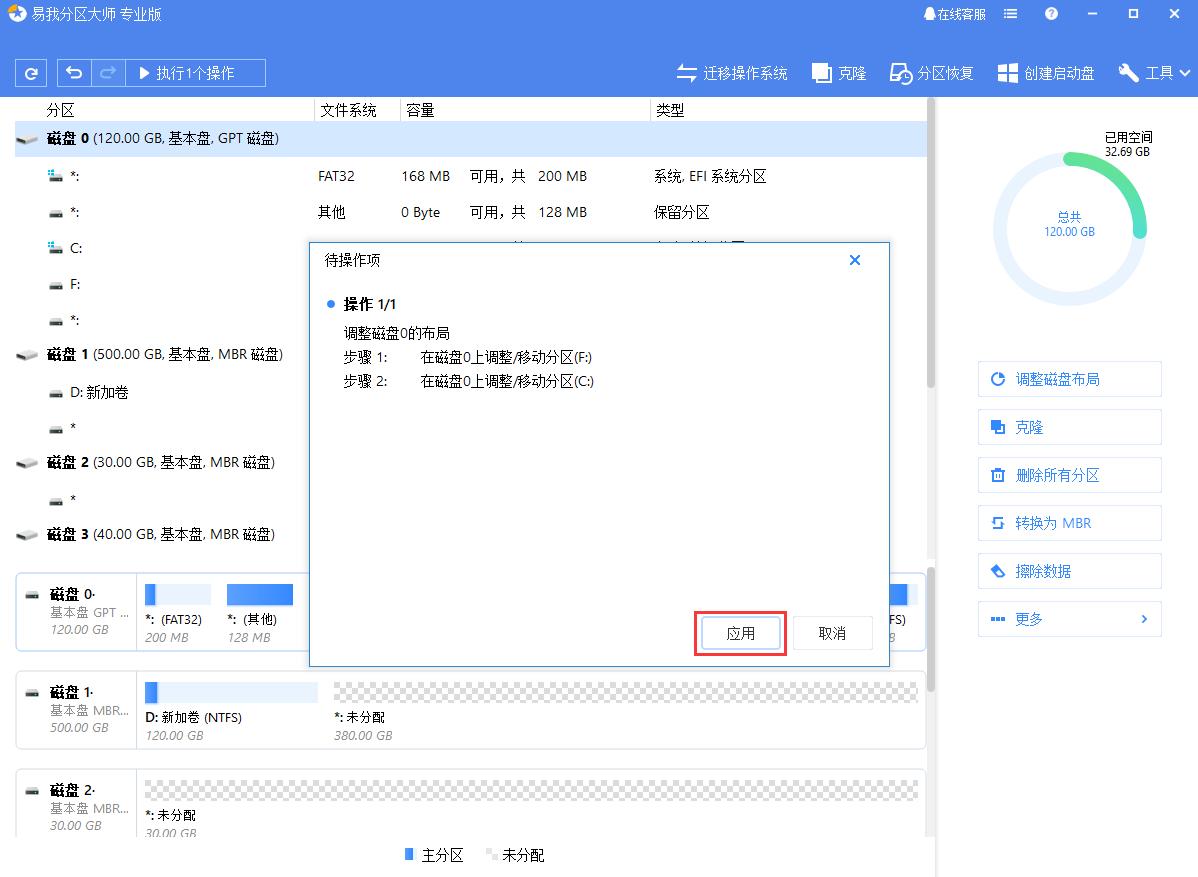
Task: Click the help question mark icon
Action: coord(1049,13)
